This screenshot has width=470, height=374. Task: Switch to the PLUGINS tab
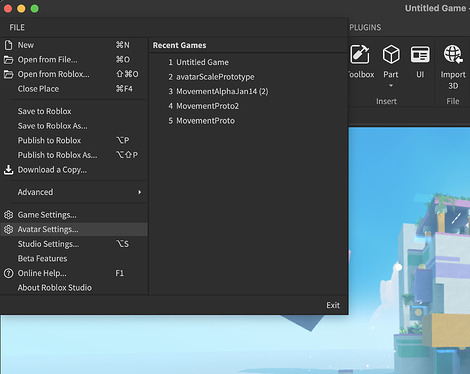point(365,27)
